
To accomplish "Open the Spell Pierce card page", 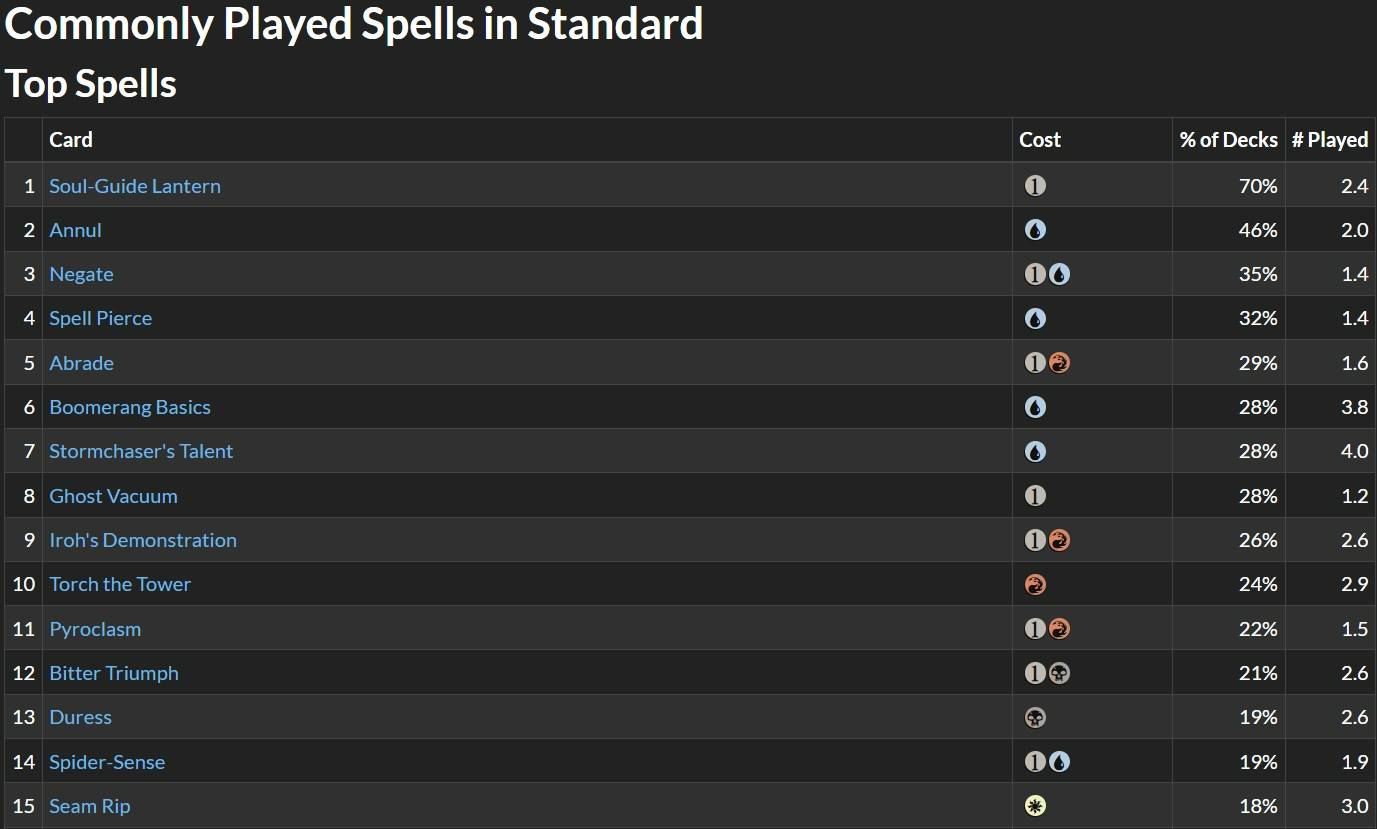I will (x=100, y=318).
